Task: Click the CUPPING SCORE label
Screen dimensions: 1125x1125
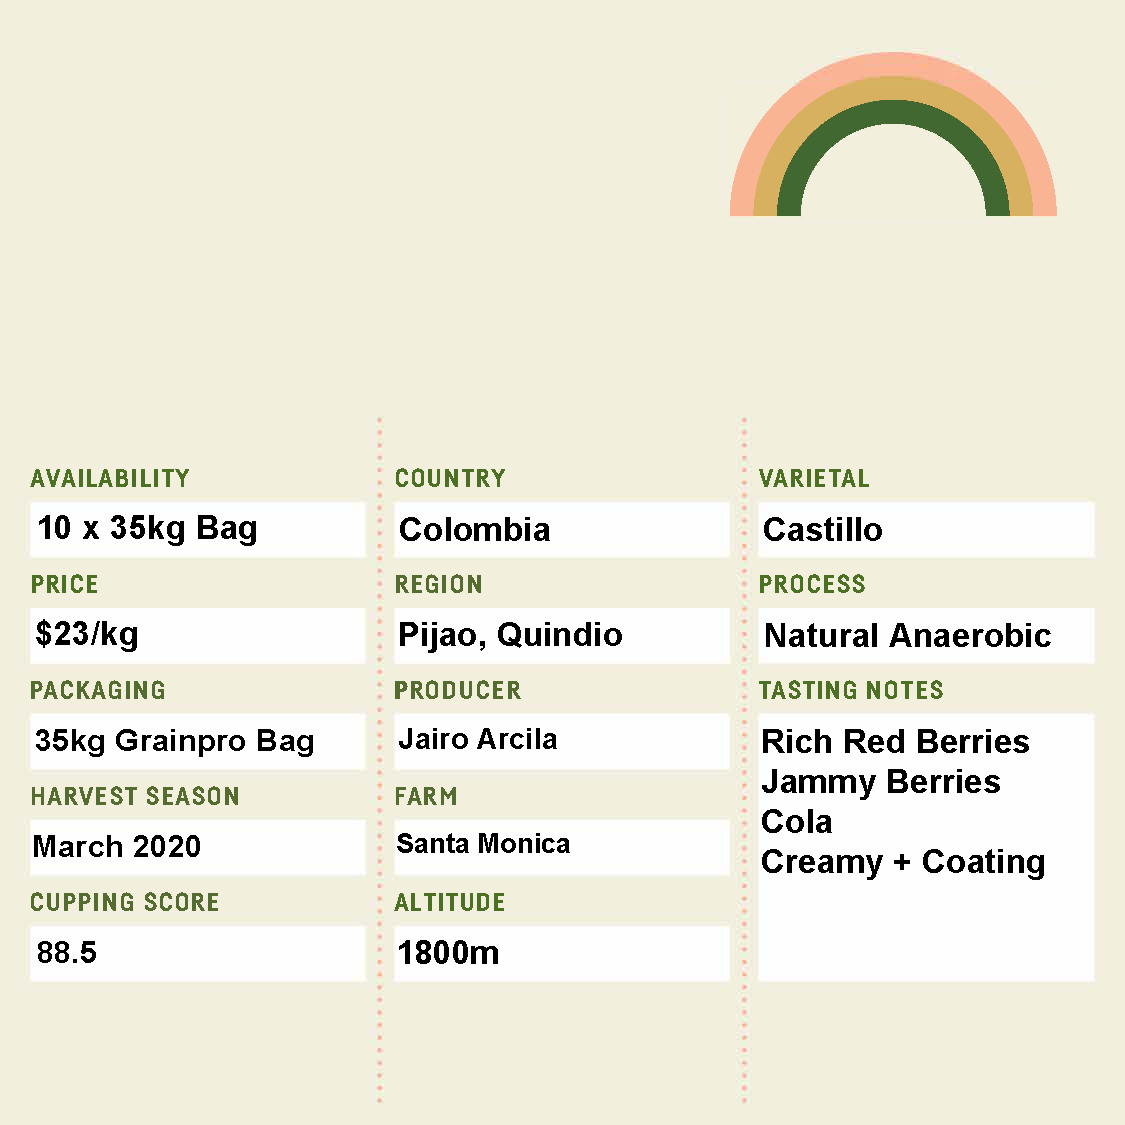Action: click(125, 902)
